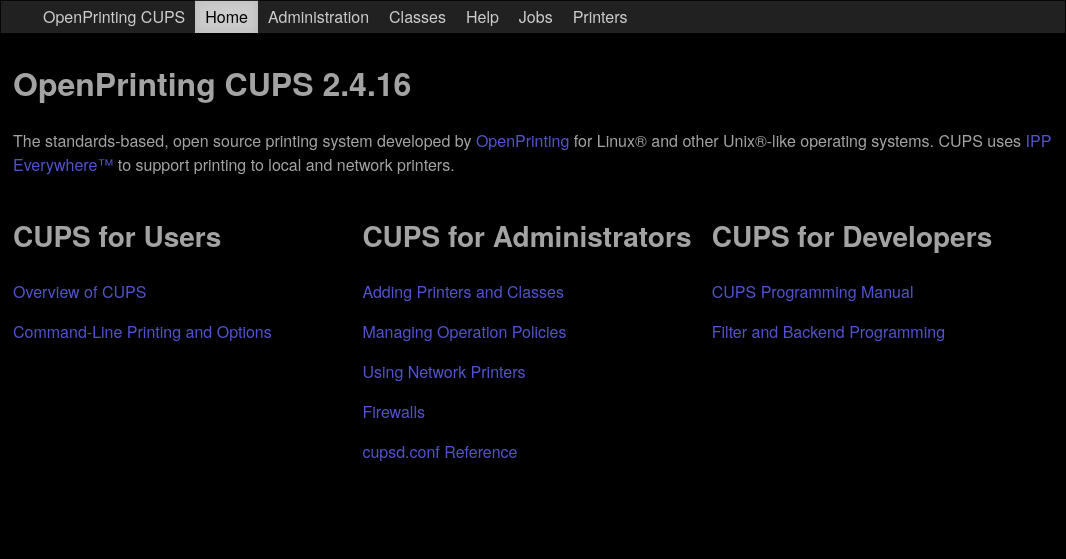Click the OpenPrinting CUPS 2.4.16 heading
This screenshot has width=1066, height=559.
point(212,86)
